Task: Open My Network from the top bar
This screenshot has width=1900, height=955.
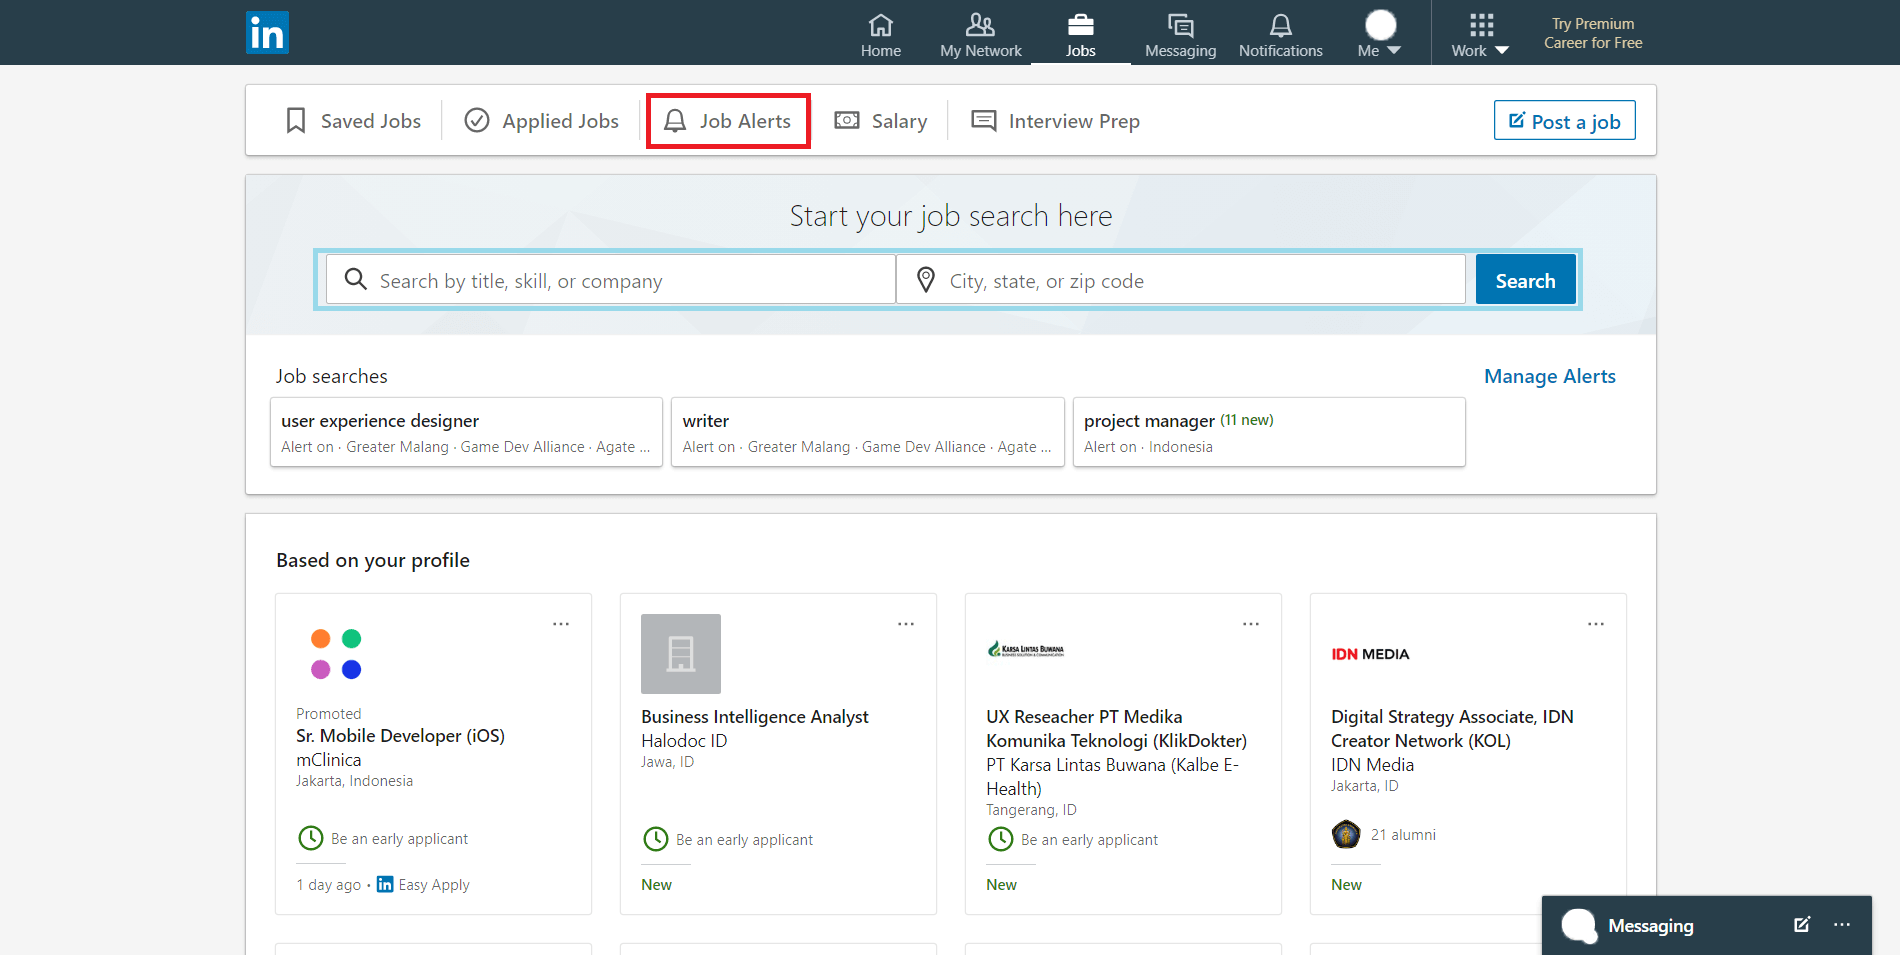Action: [x=980, y=35]
